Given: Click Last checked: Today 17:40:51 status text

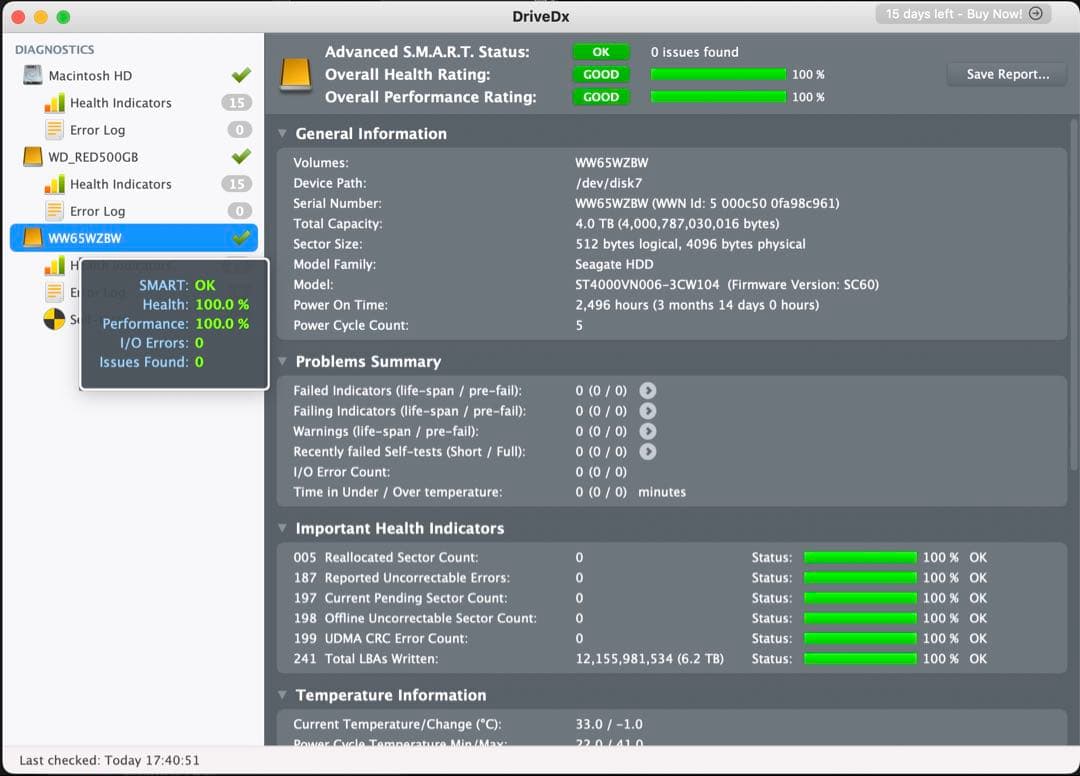Looking at the screenshot, I should [x=109, y=760].
